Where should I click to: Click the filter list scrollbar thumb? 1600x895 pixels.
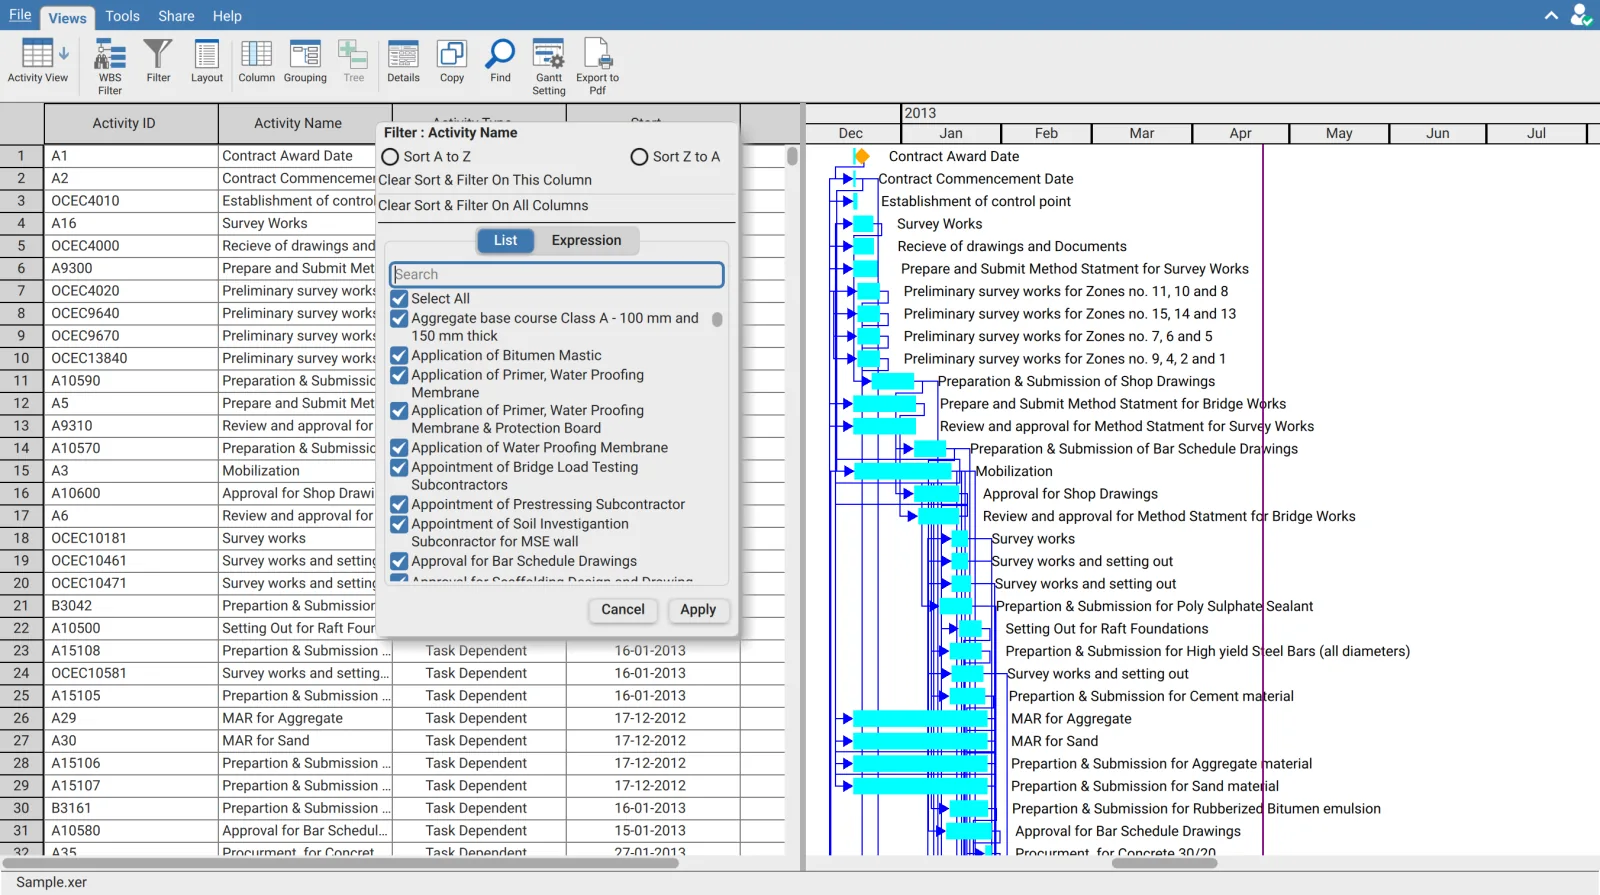pos(717,320)
